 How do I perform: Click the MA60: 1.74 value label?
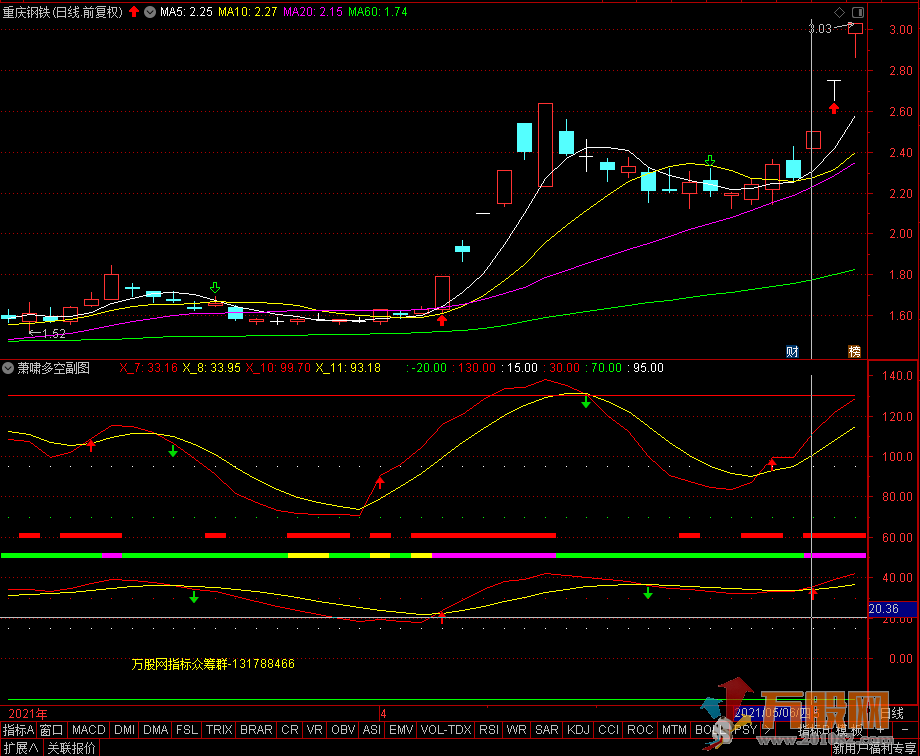pyautogui.click(x=378, y=12)
